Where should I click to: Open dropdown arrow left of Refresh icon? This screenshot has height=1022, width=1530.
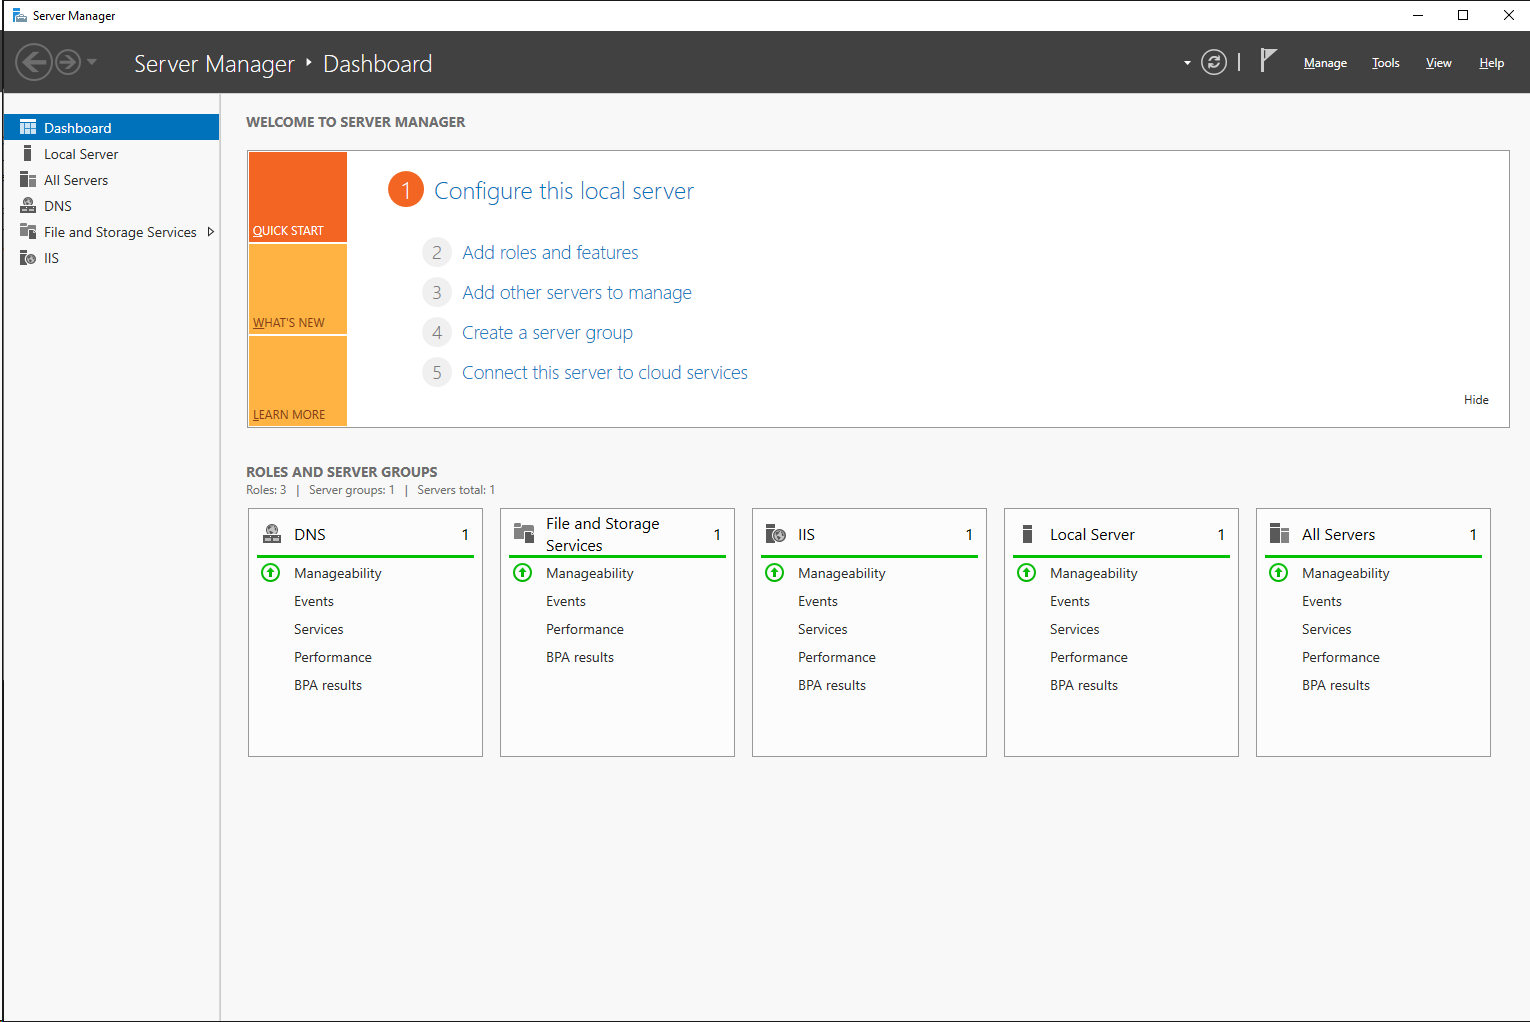[x=1187, y=63]
